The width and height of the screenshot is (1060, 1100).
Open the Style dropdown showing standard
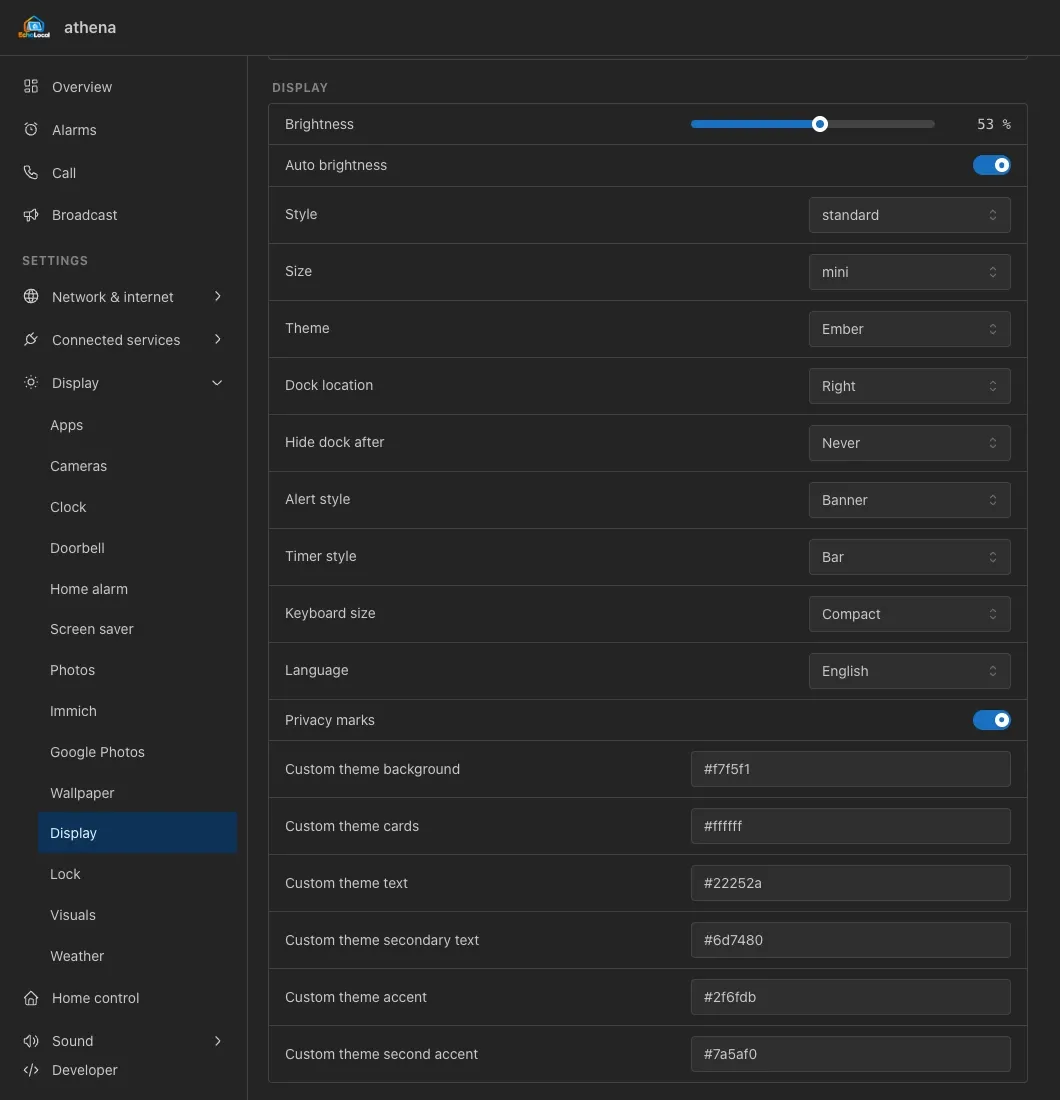909,215
